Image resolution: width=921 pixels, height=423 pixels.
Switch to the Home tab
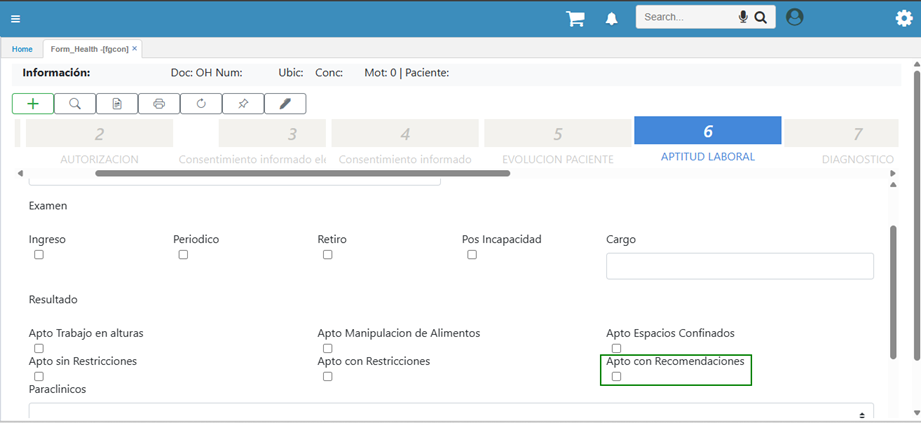pos(22,49)
